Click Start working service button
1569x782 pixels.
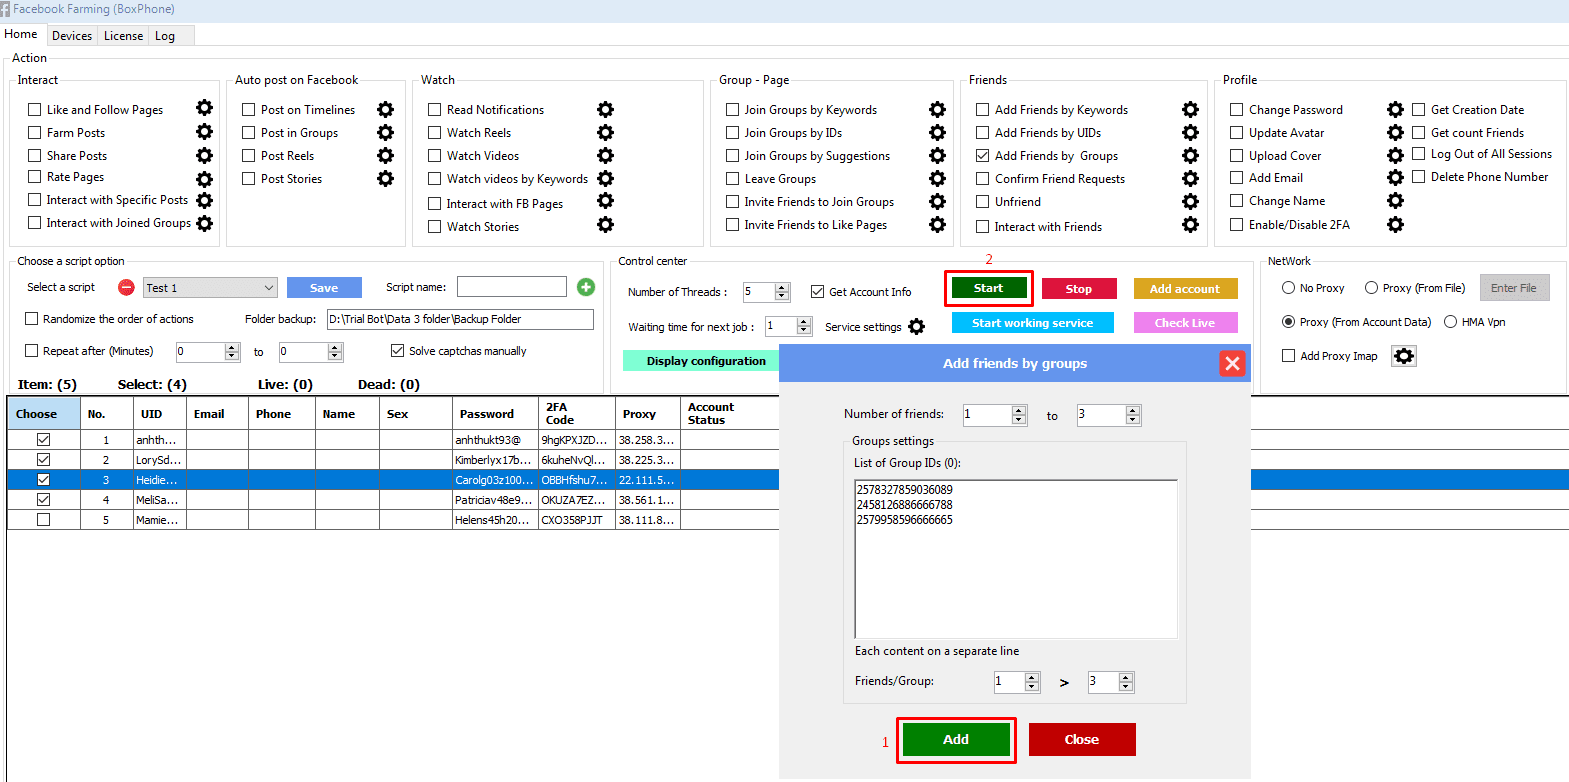pyautogui.click(x=1032, y=323)
